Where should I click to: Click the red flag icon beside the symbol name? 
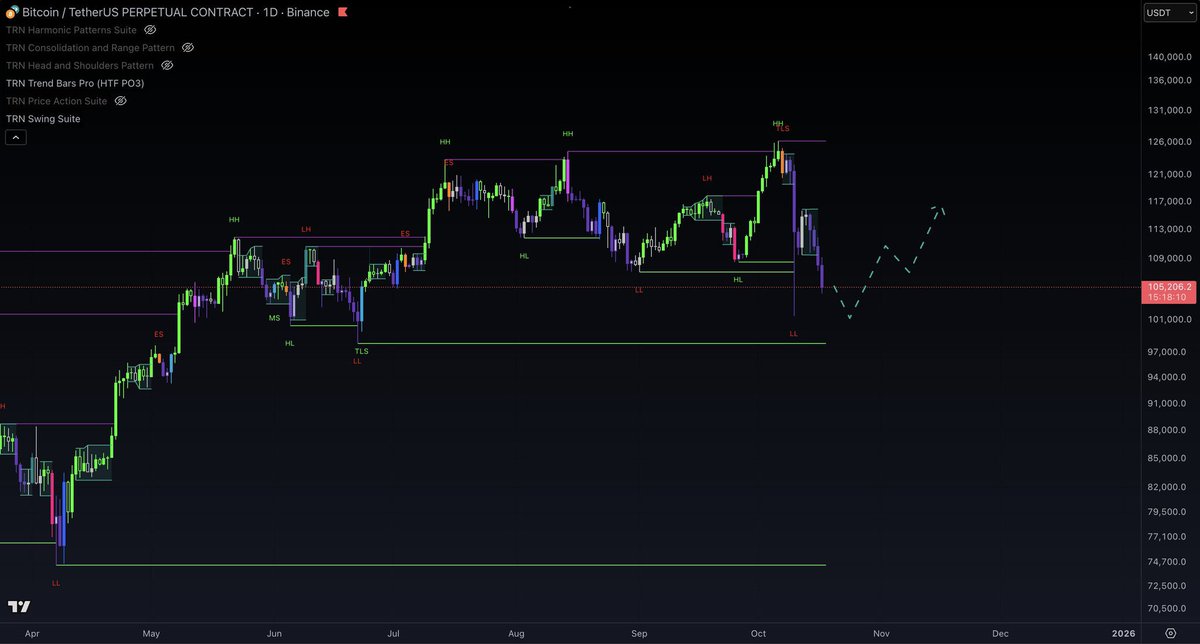[340, 12]
